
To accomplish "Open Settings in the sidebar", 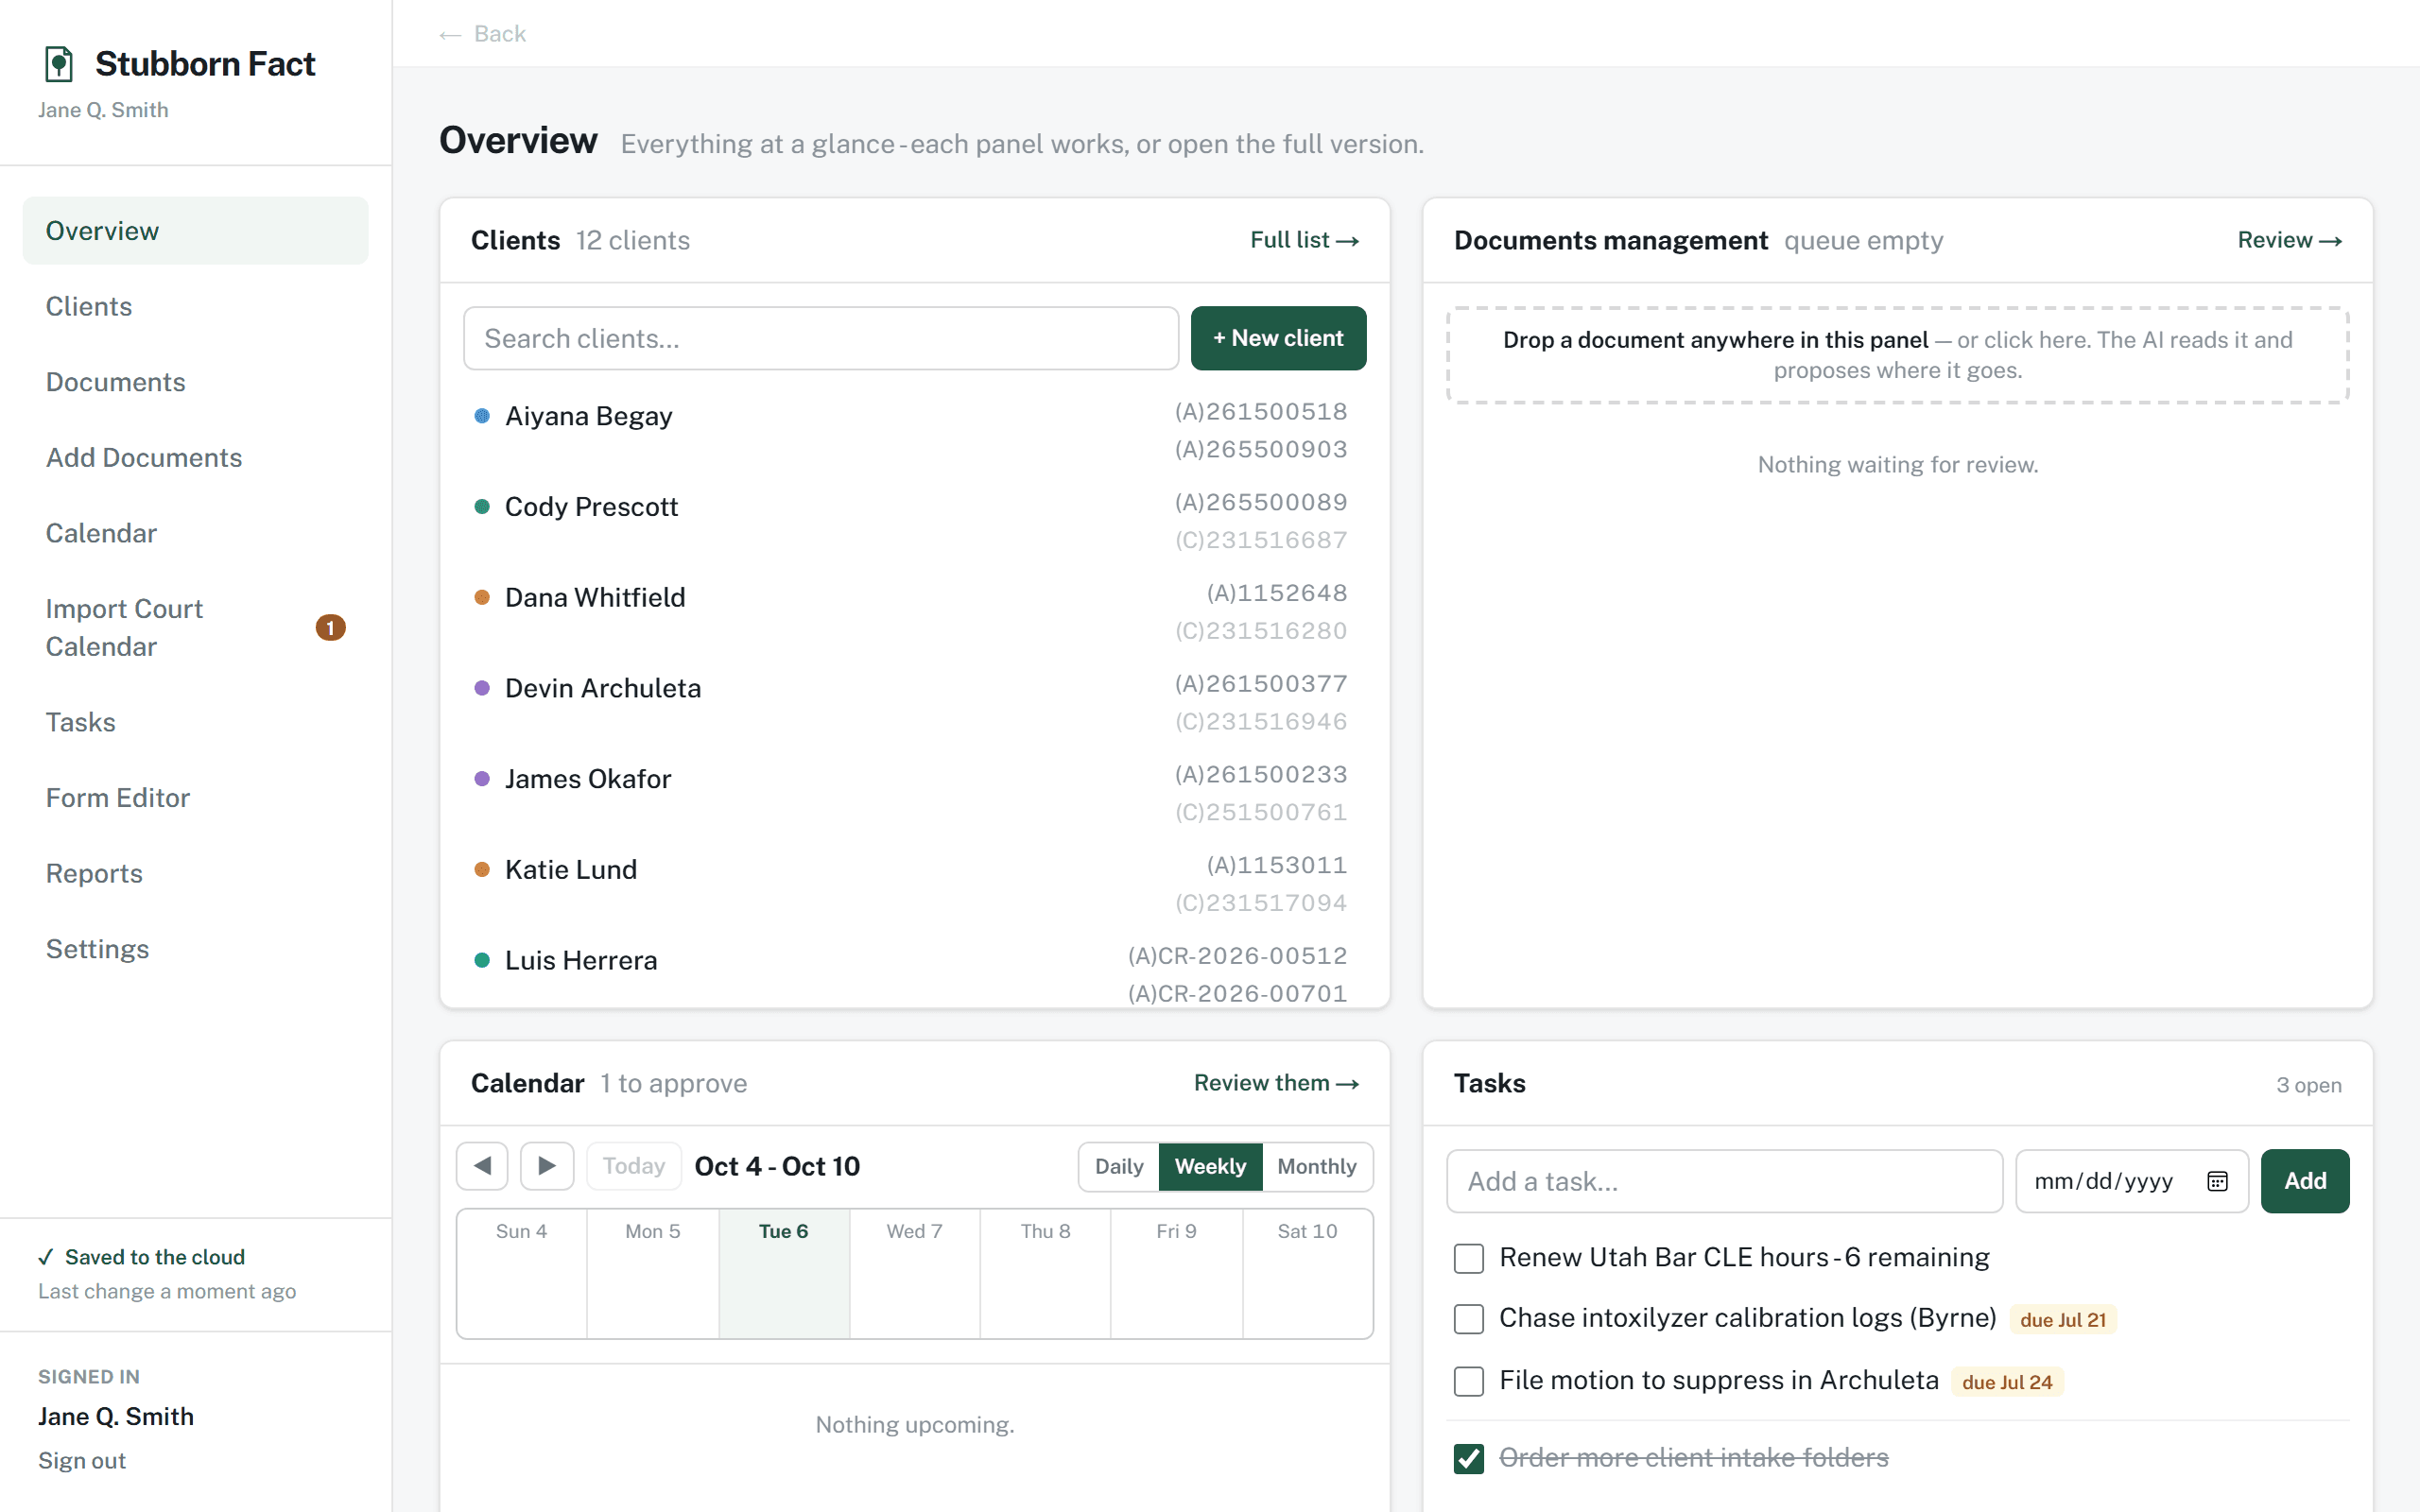I will 195,949.
